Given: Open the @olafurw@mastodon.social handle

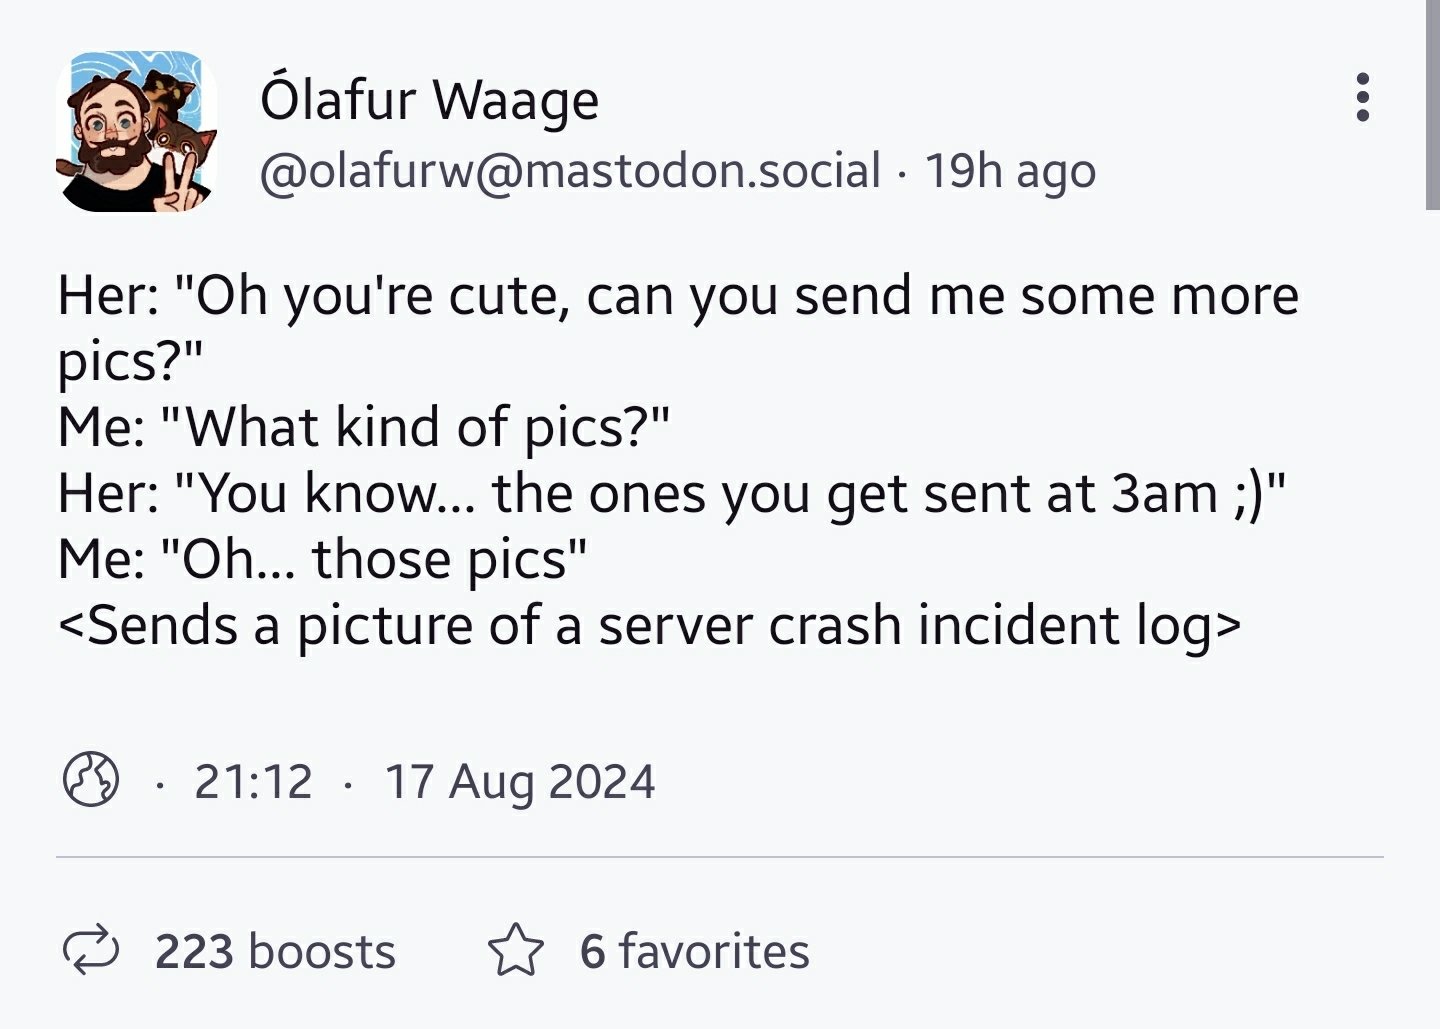Looking at the screenshot, I should [x=570, y=171].
